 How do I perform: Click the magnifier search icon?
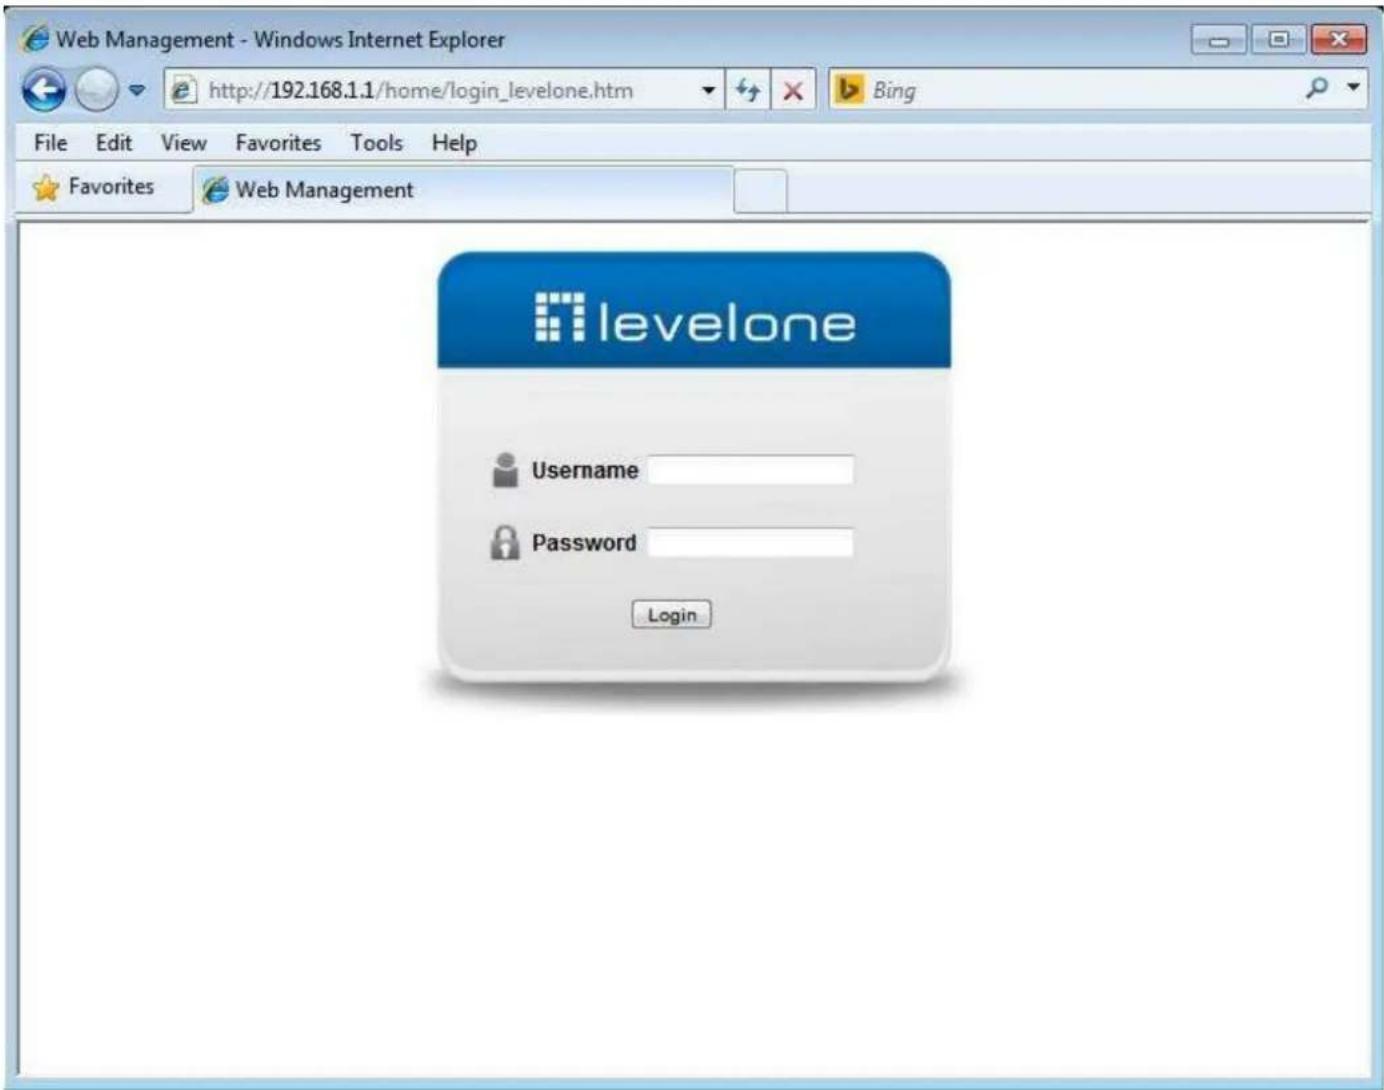click(1317, 89)
